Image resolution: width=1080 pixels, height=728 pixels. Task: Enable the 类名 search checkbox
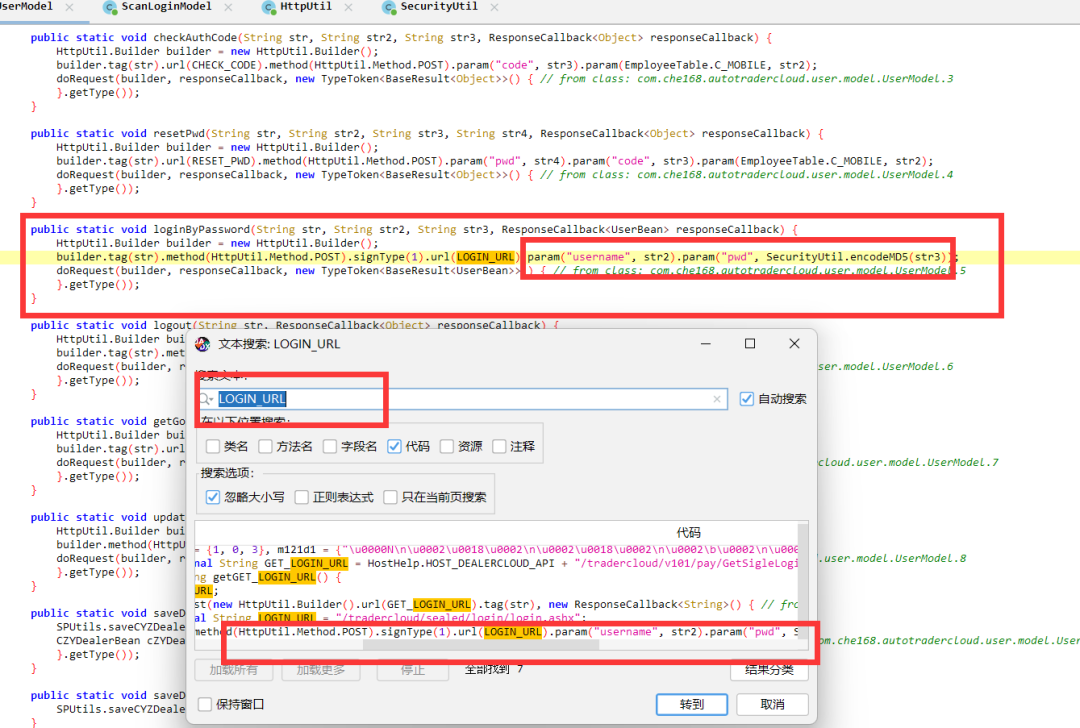(212, 446)
